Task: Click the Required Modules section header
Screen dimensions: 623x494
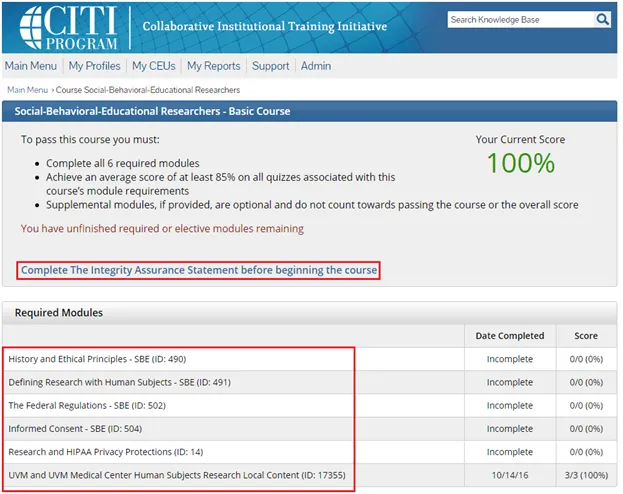Action: pos(59,312)
